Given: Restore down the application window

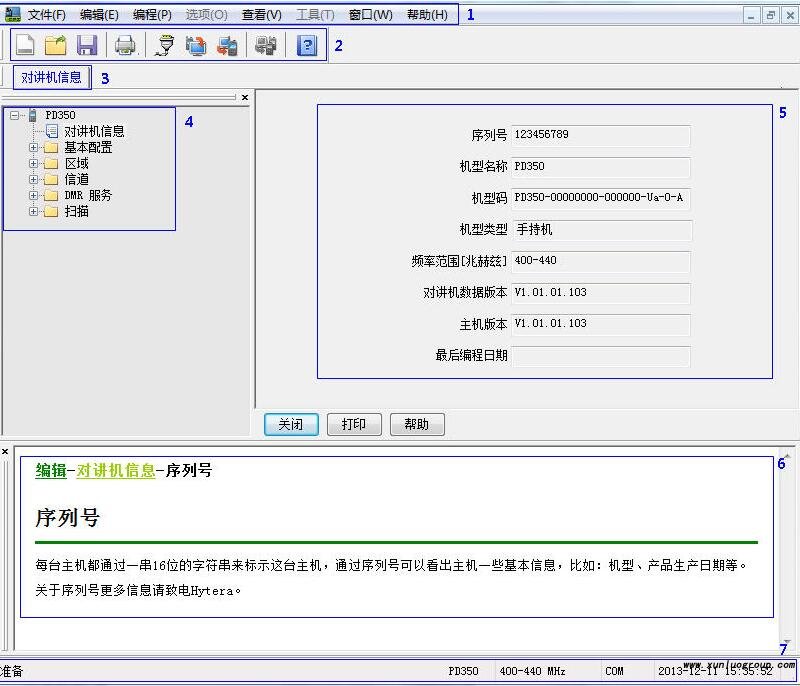Looking at the screenshot, I should coord(770,15).
